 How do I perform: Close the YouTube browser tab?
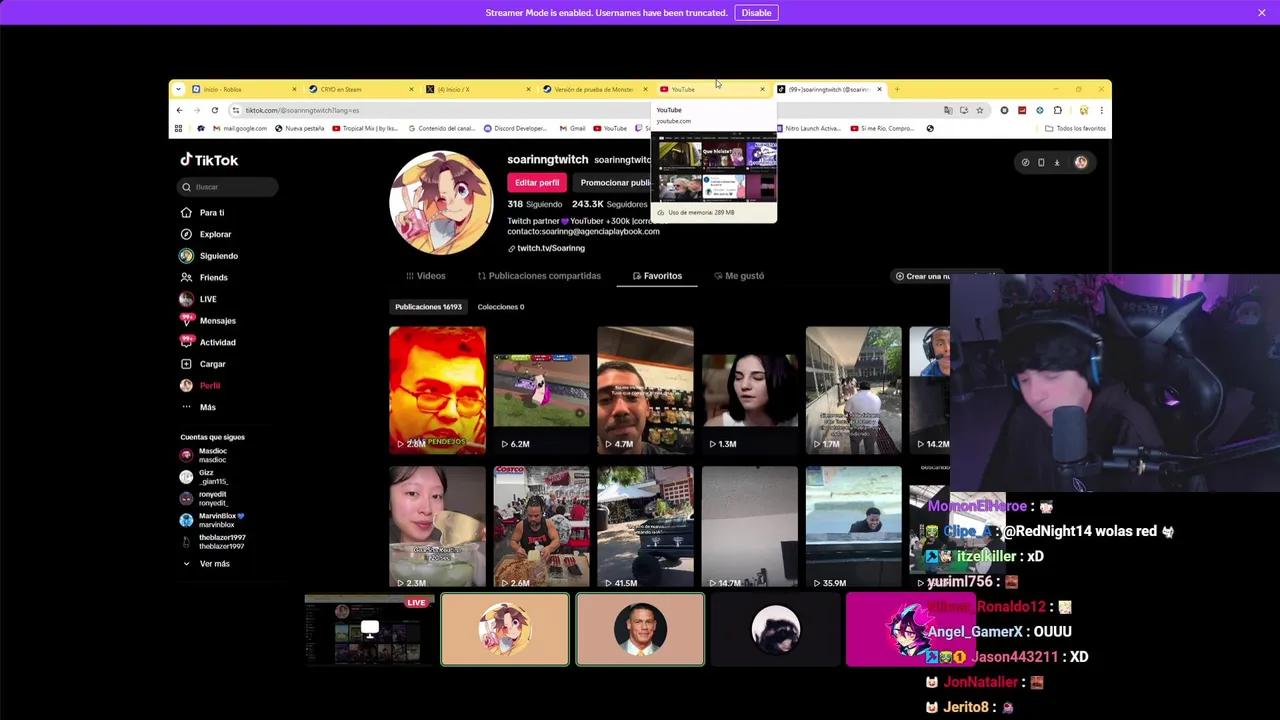pyautogui.click(x=762, y=89)
